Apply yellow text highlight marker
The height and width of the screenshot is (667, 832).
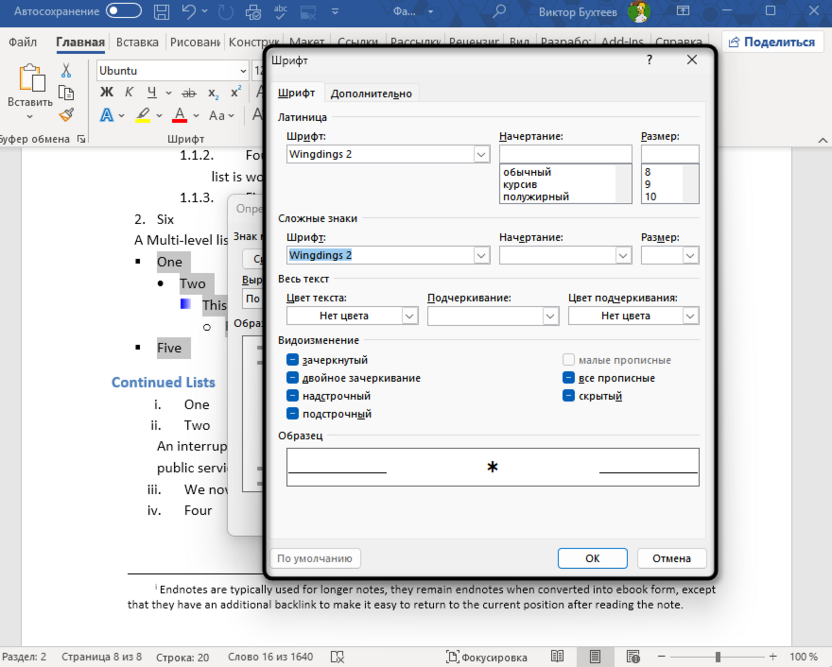pos(143,115)
